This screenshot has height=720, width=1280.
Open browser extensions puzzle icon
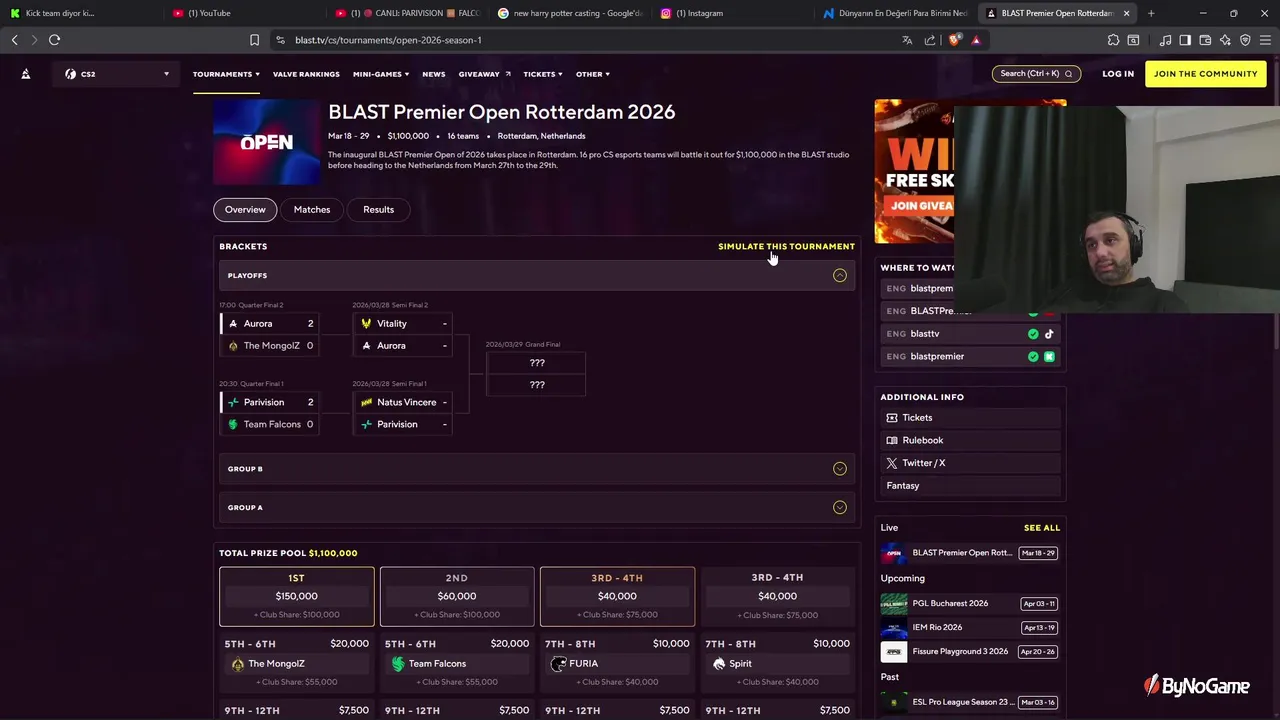pyautogui.click(x=1113, y=40)
